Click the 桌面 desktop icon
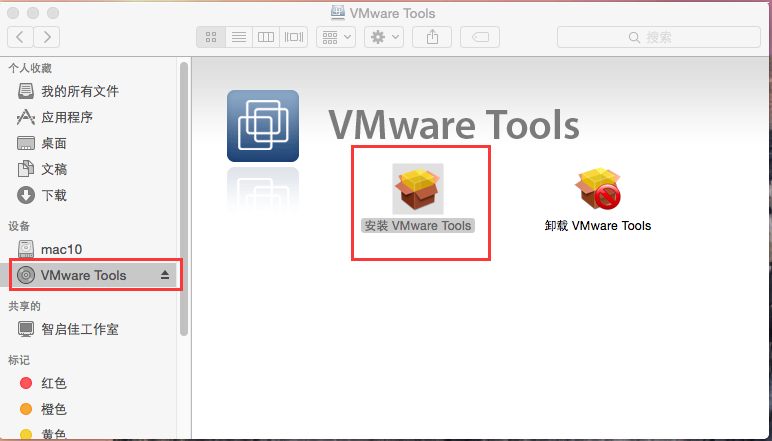 (x=26, y=143)
